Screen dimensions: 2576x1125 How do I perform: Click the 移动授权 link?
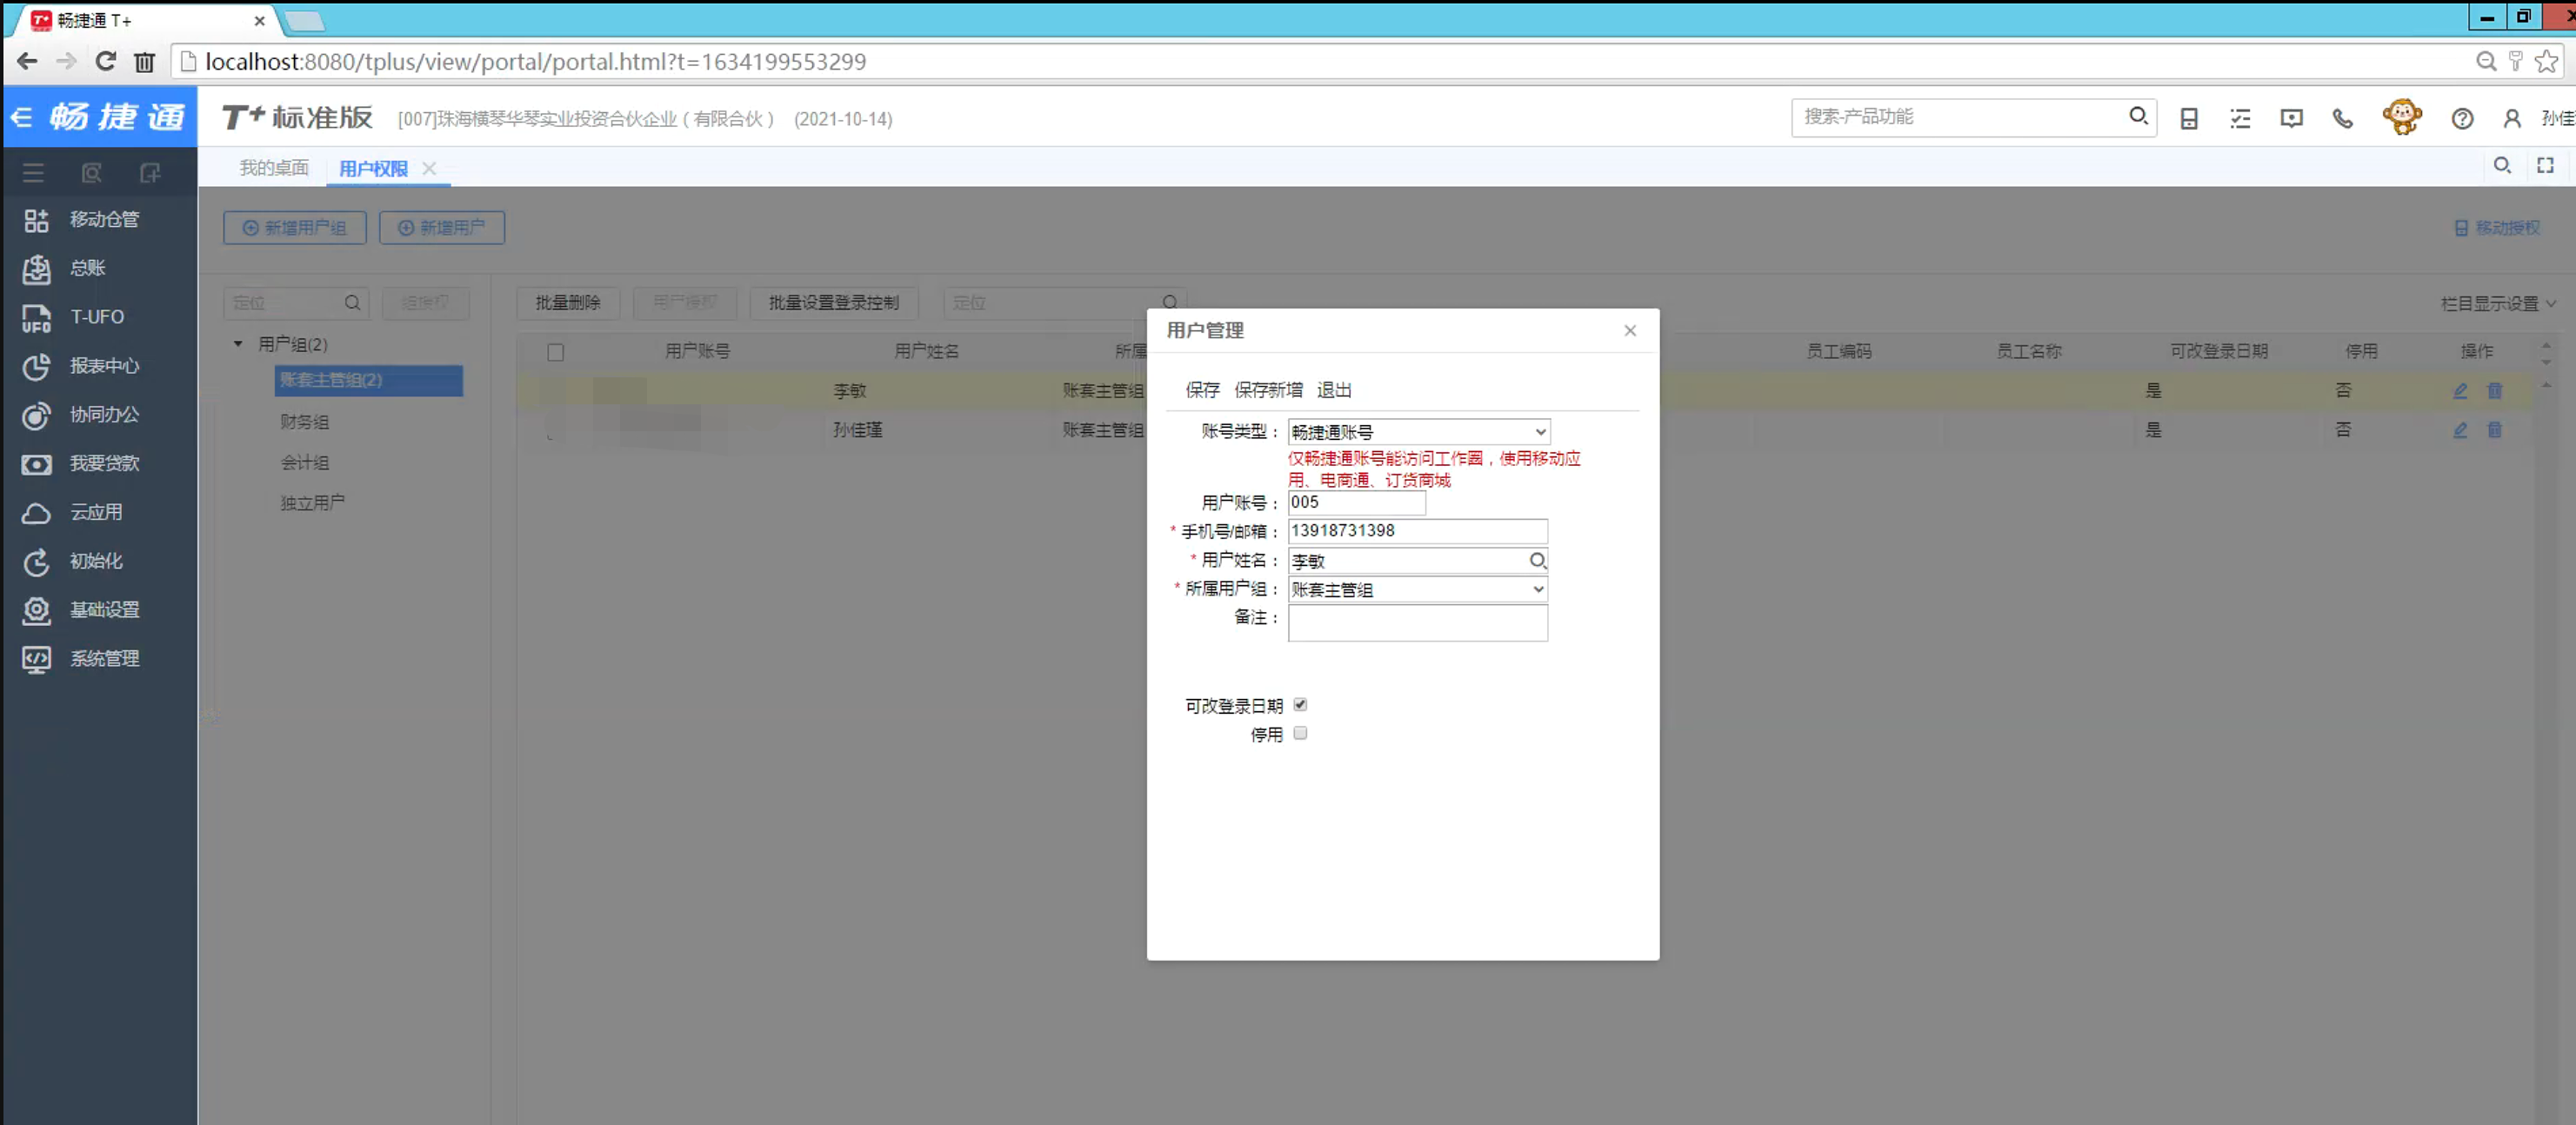(2497, 228)
